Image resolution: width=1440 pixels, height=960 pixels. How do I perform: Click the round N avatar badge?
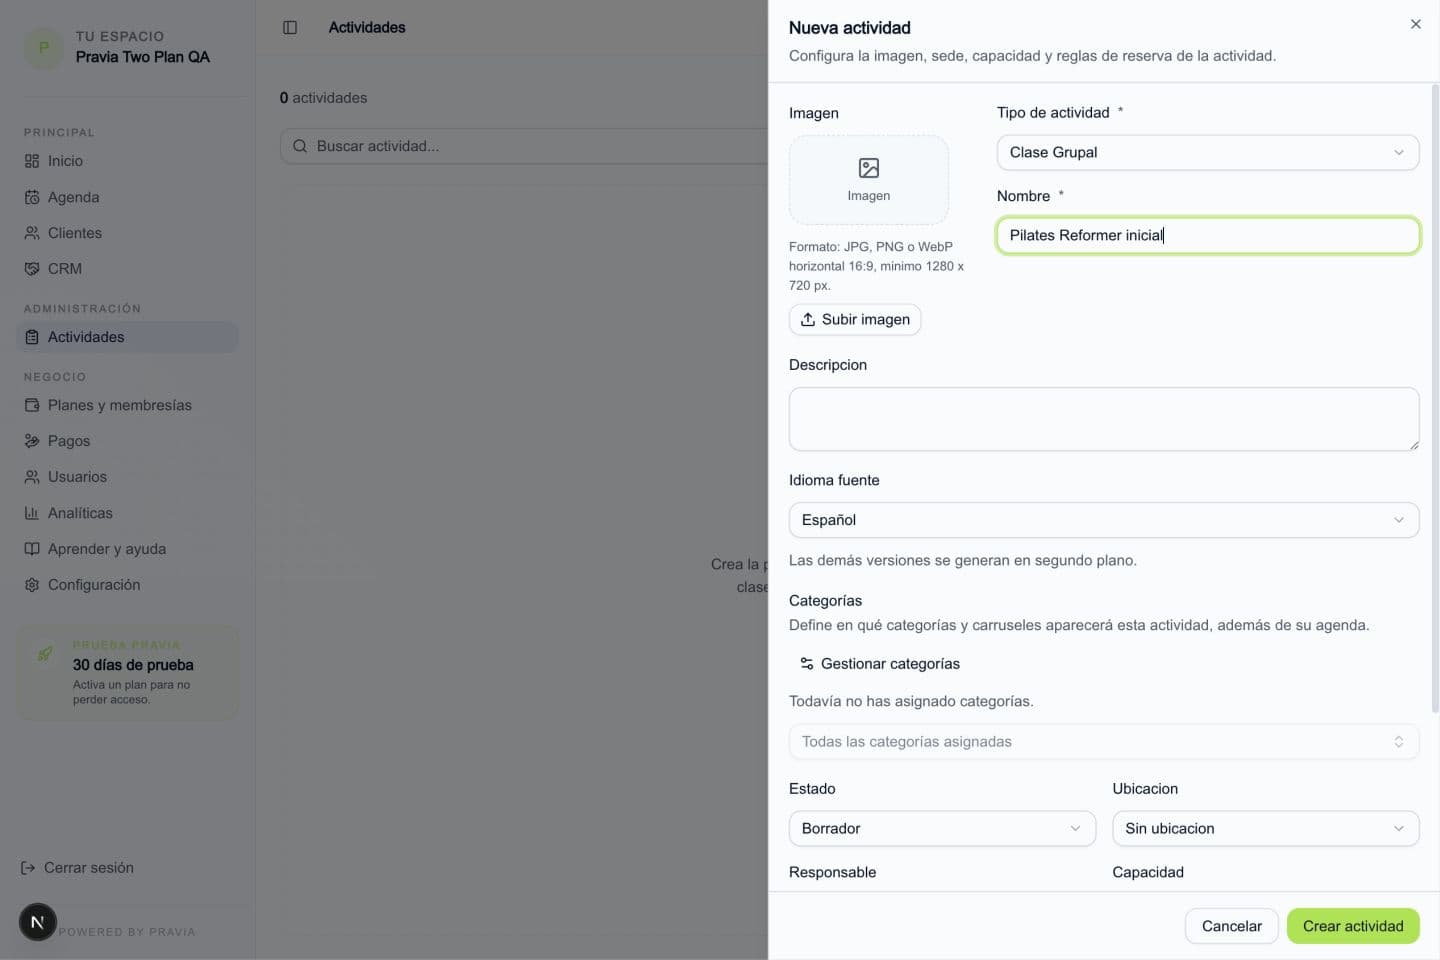[x=38, y=922]
